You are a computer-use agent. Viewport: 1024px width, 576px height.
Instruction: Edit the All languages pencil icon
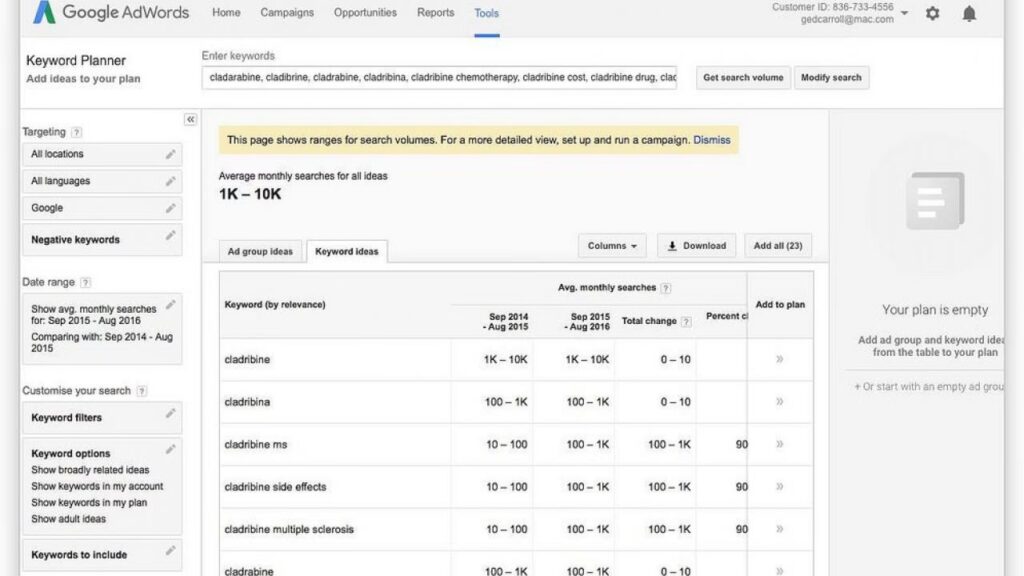[171, 181]
